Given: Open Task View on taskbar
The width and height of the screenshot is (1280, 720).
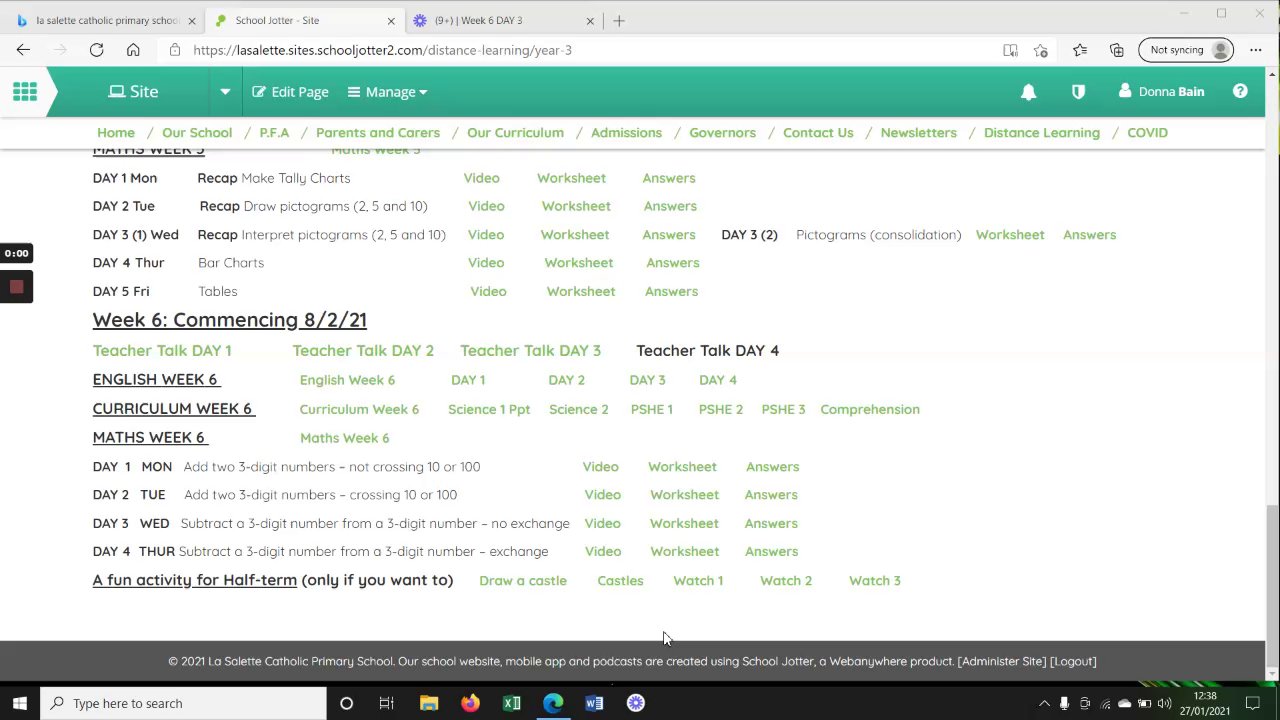Looking at the screenshot, I should click(386, 703).
